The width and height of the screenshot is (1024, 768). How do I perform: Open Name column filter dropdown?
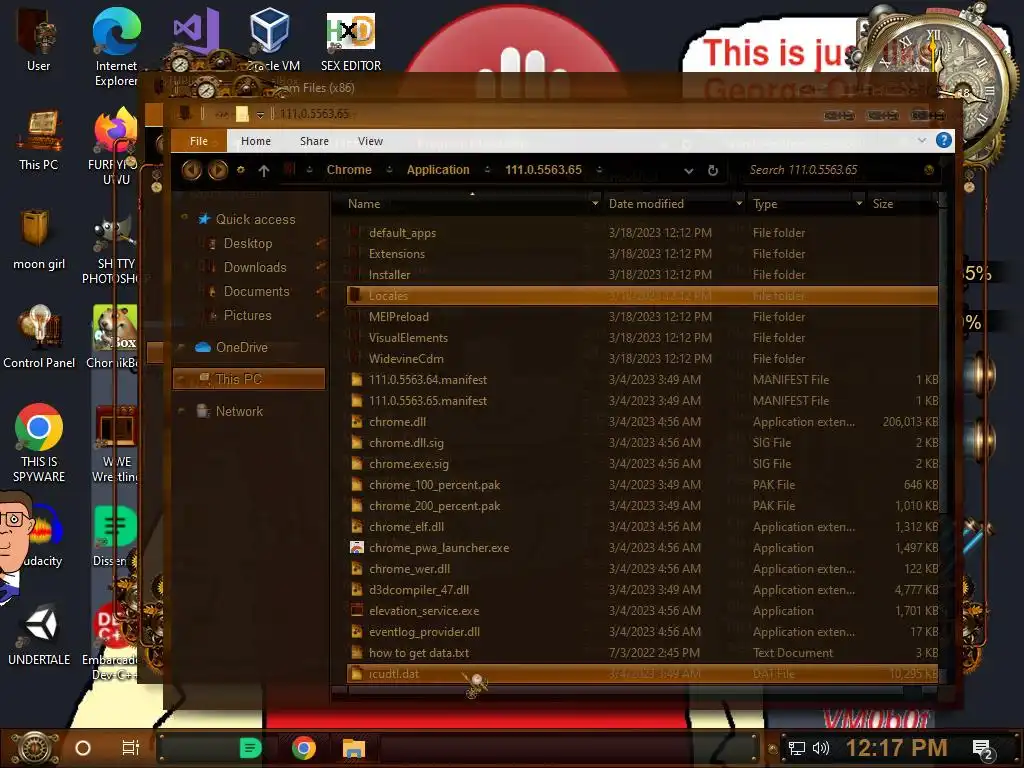[x=594, y=204]
